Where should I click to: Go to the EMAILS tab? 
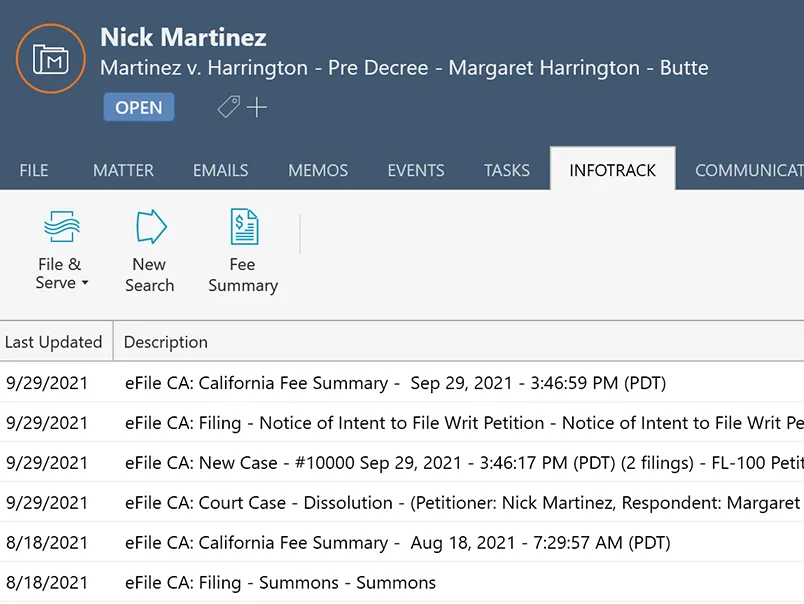click(x=221, y=170)
